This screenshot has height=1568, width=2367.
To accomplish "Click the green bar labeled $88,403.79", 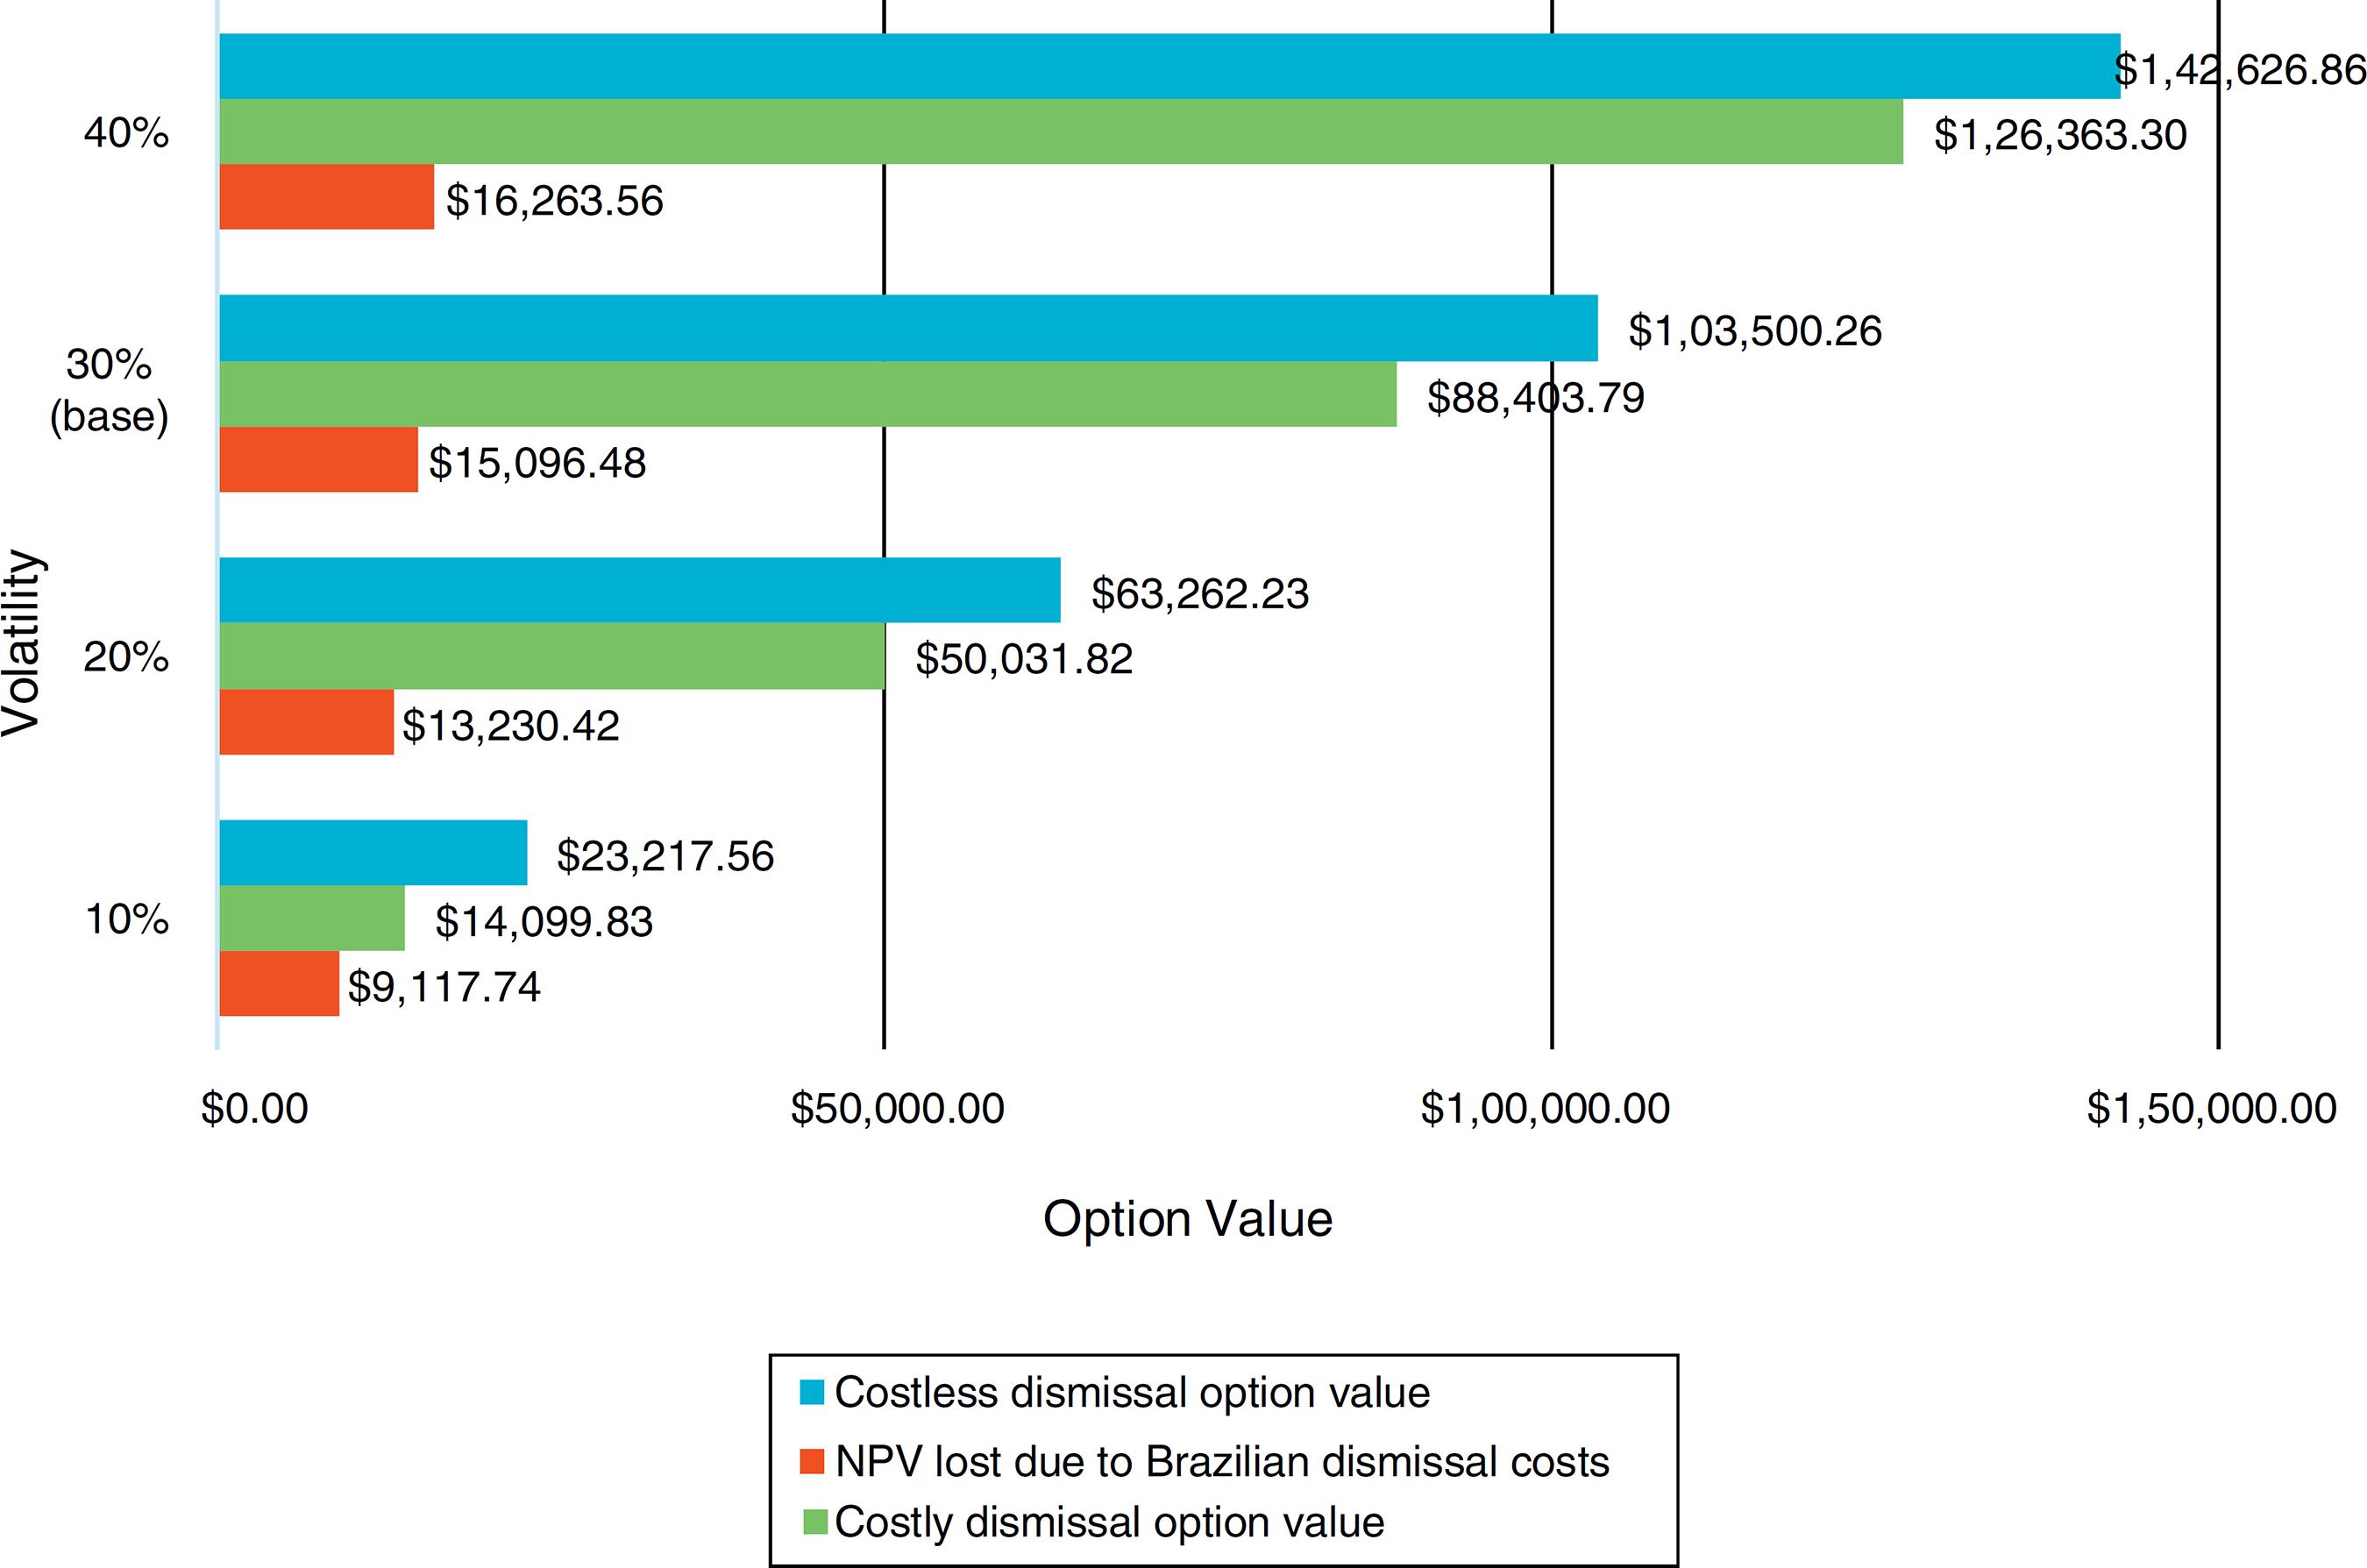I will click(x=807, y=394).
